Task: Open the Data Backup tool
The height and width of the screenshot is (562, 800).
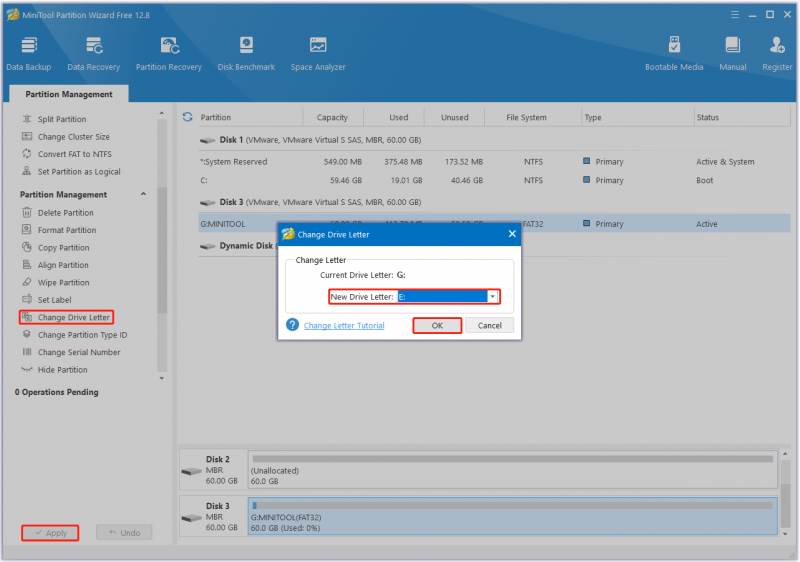Action: (x=29, y=53)
